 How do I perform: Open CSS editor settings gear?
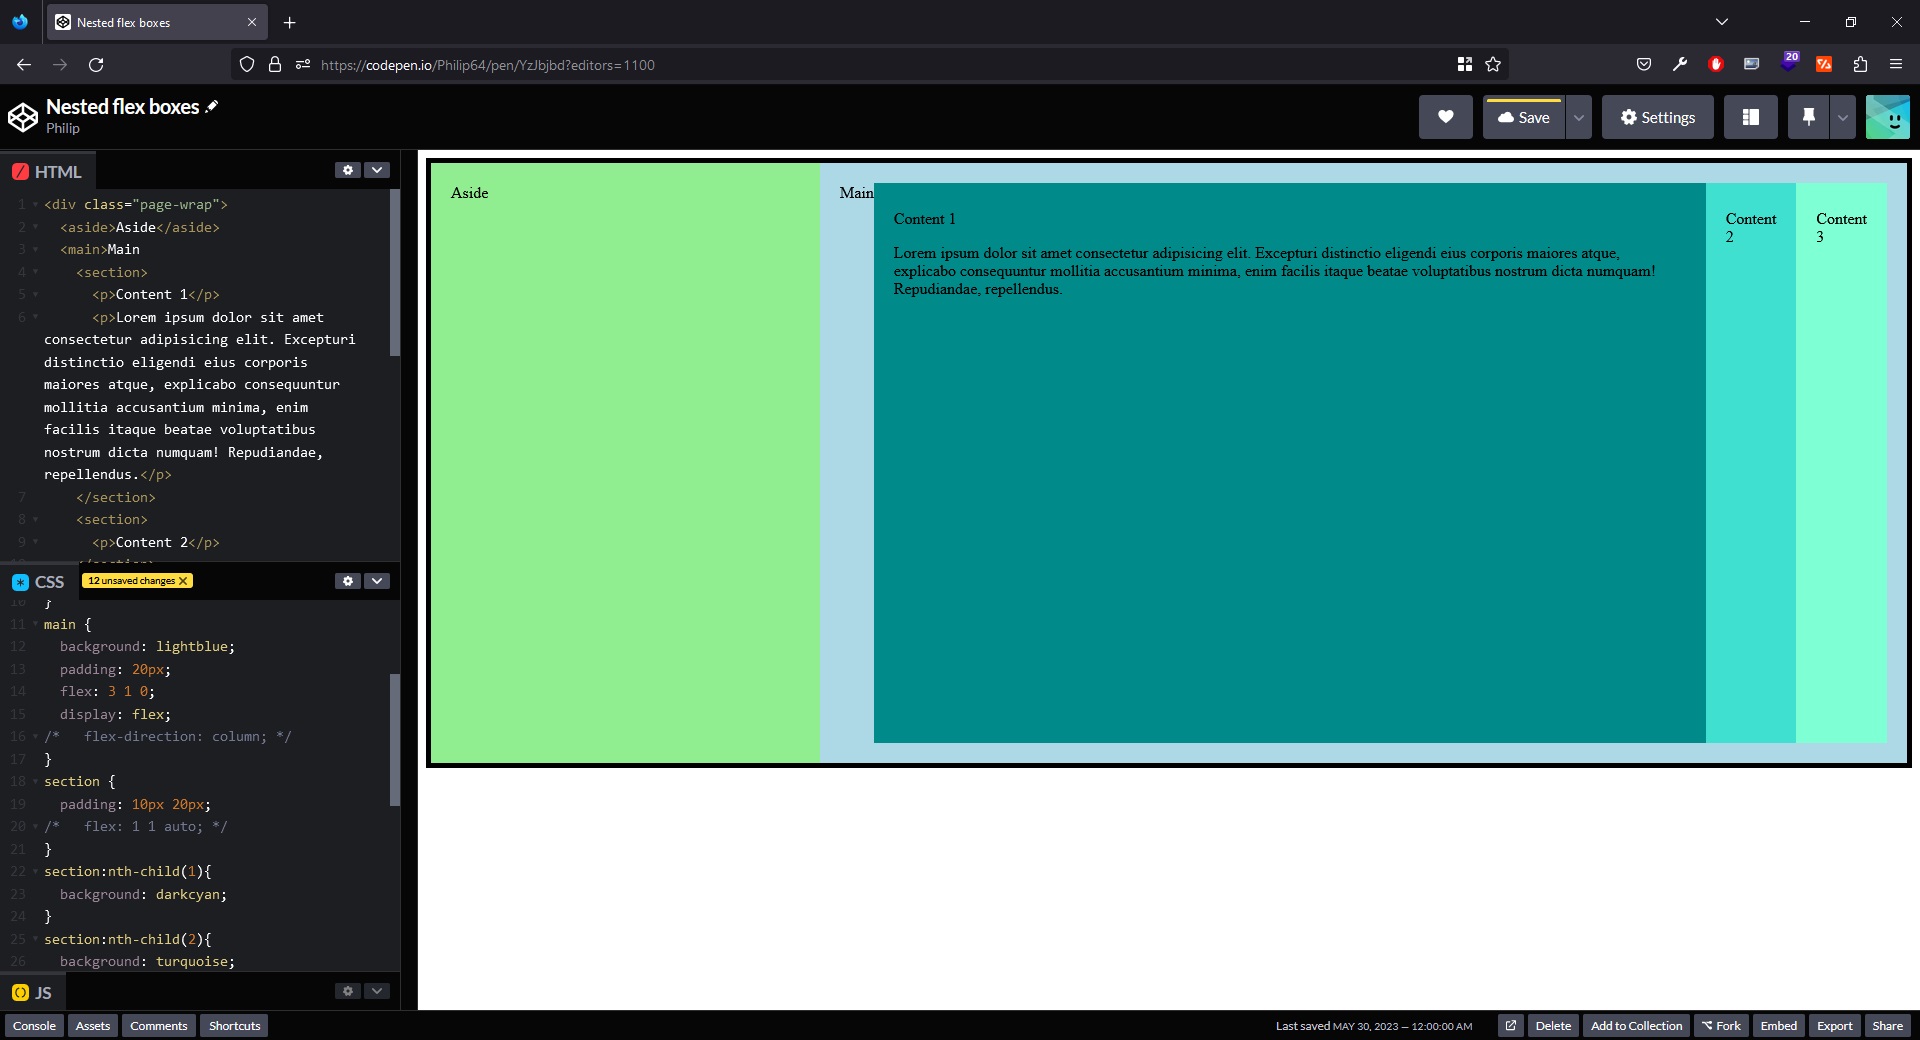pos(347,581)
